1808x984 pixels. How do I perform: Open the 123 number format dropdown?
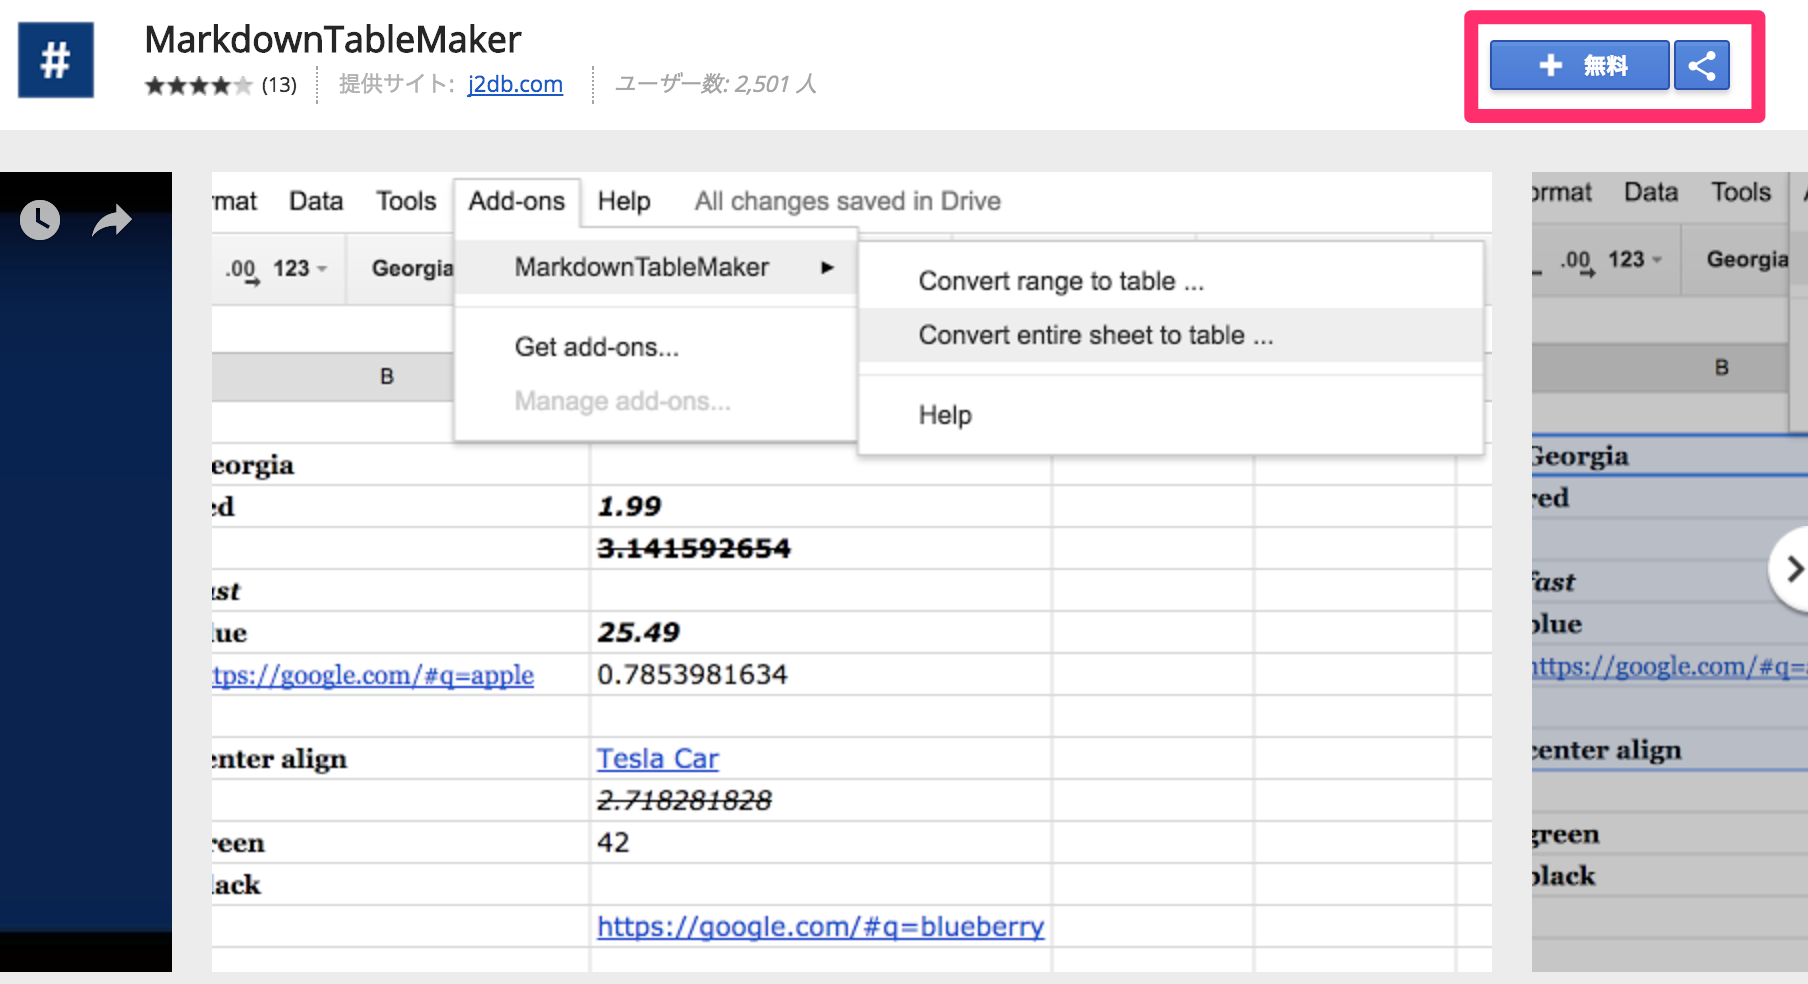[303, 268]
